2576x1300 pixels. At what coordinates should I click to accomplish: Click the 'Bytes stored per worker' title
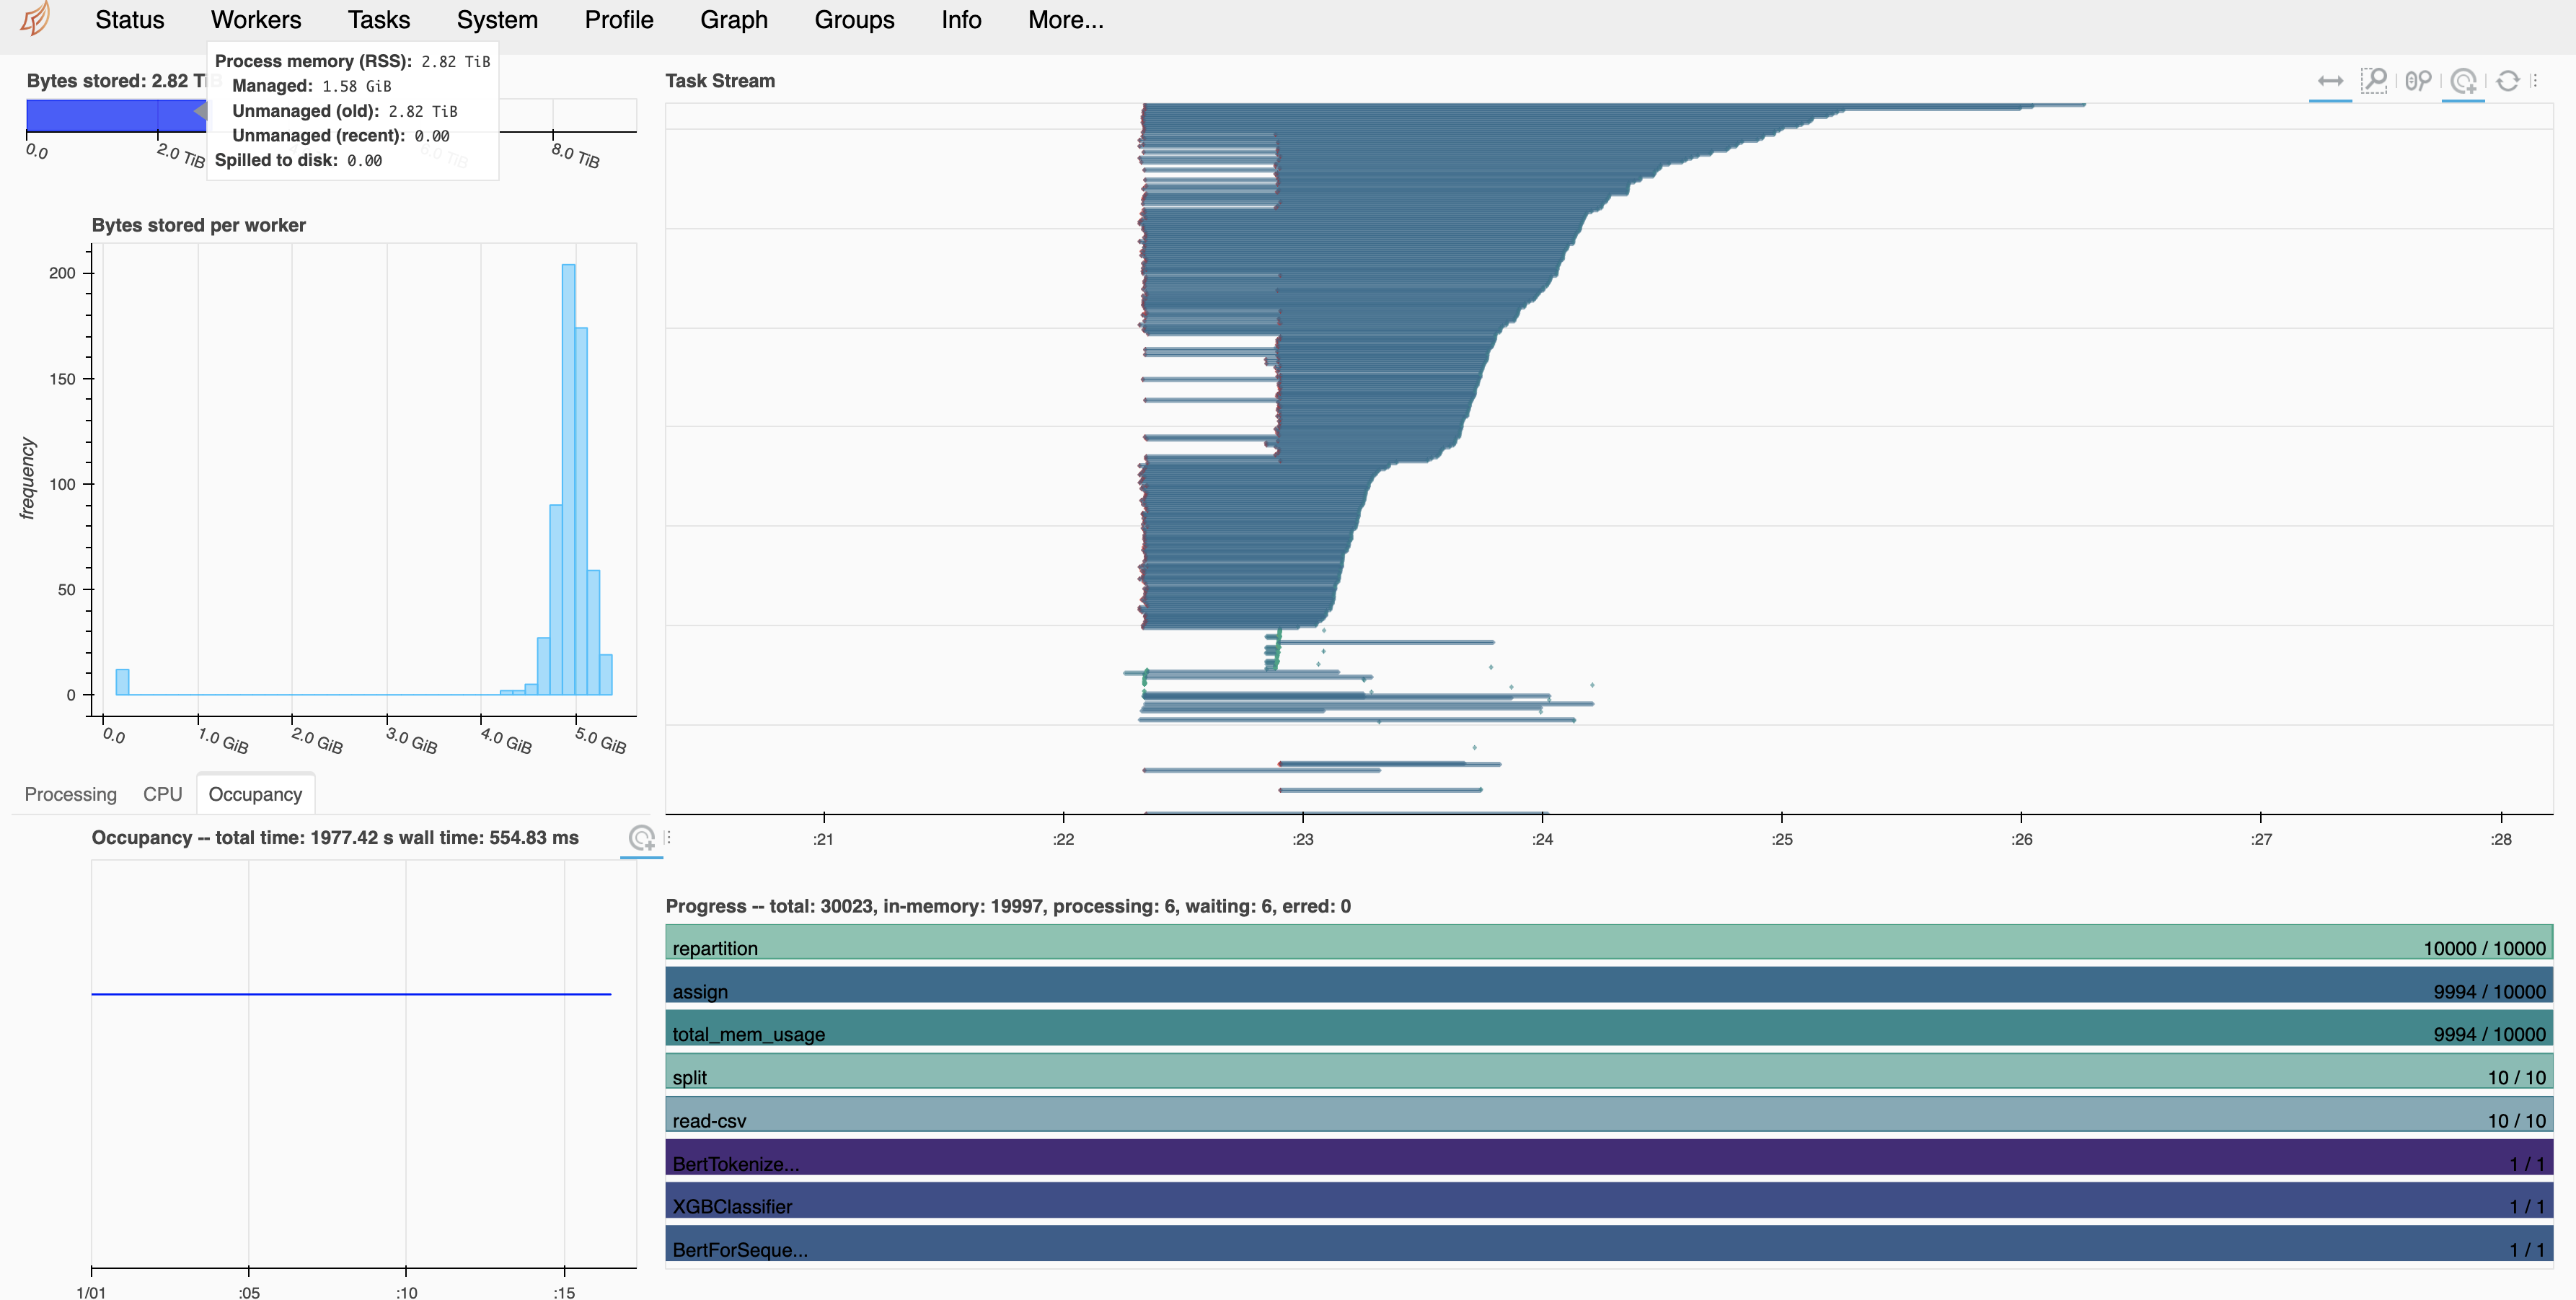199,225
